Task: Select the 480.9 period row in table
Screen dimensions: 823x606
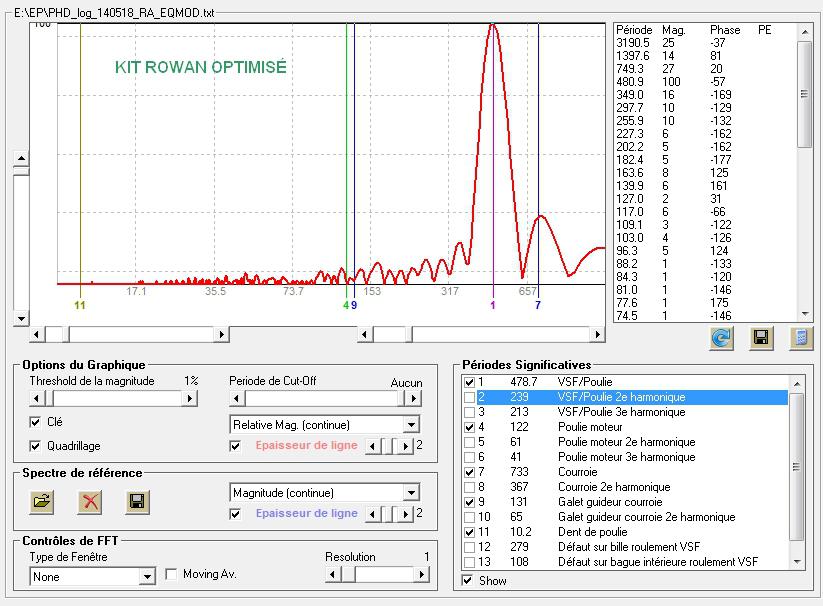Action: pos(704,82)
